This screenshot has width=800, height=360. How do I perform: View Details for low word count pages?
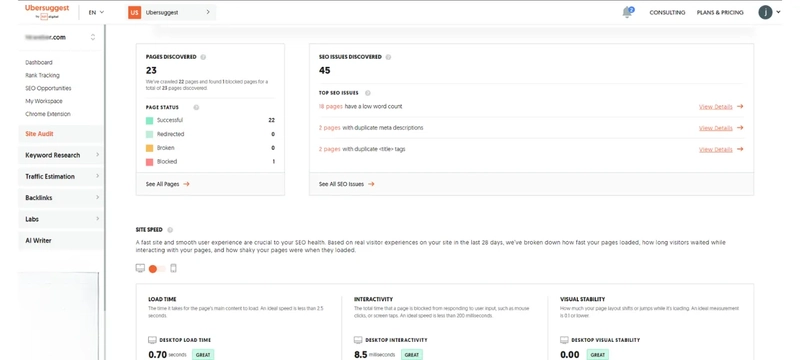[x=715, y=107]
